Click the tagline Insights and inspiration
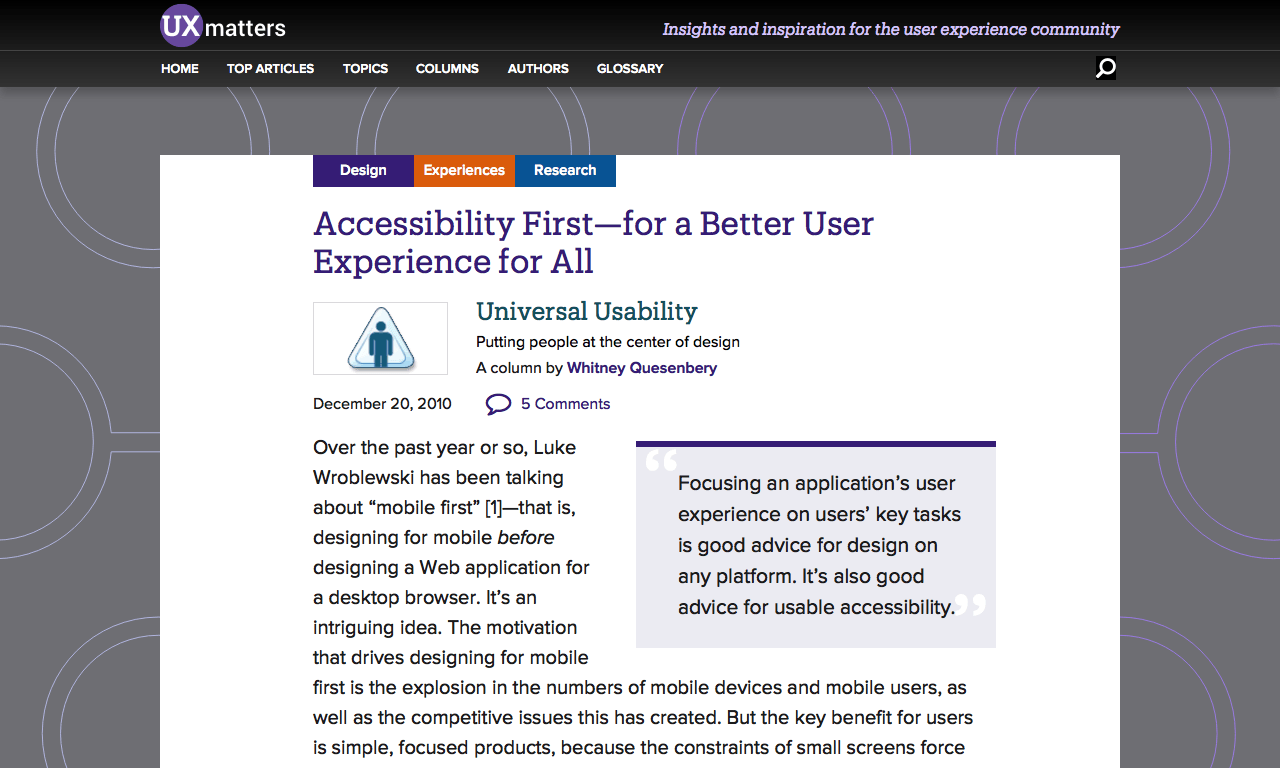The width and height of the screenshot is (1280, 768). pos(891,29)
